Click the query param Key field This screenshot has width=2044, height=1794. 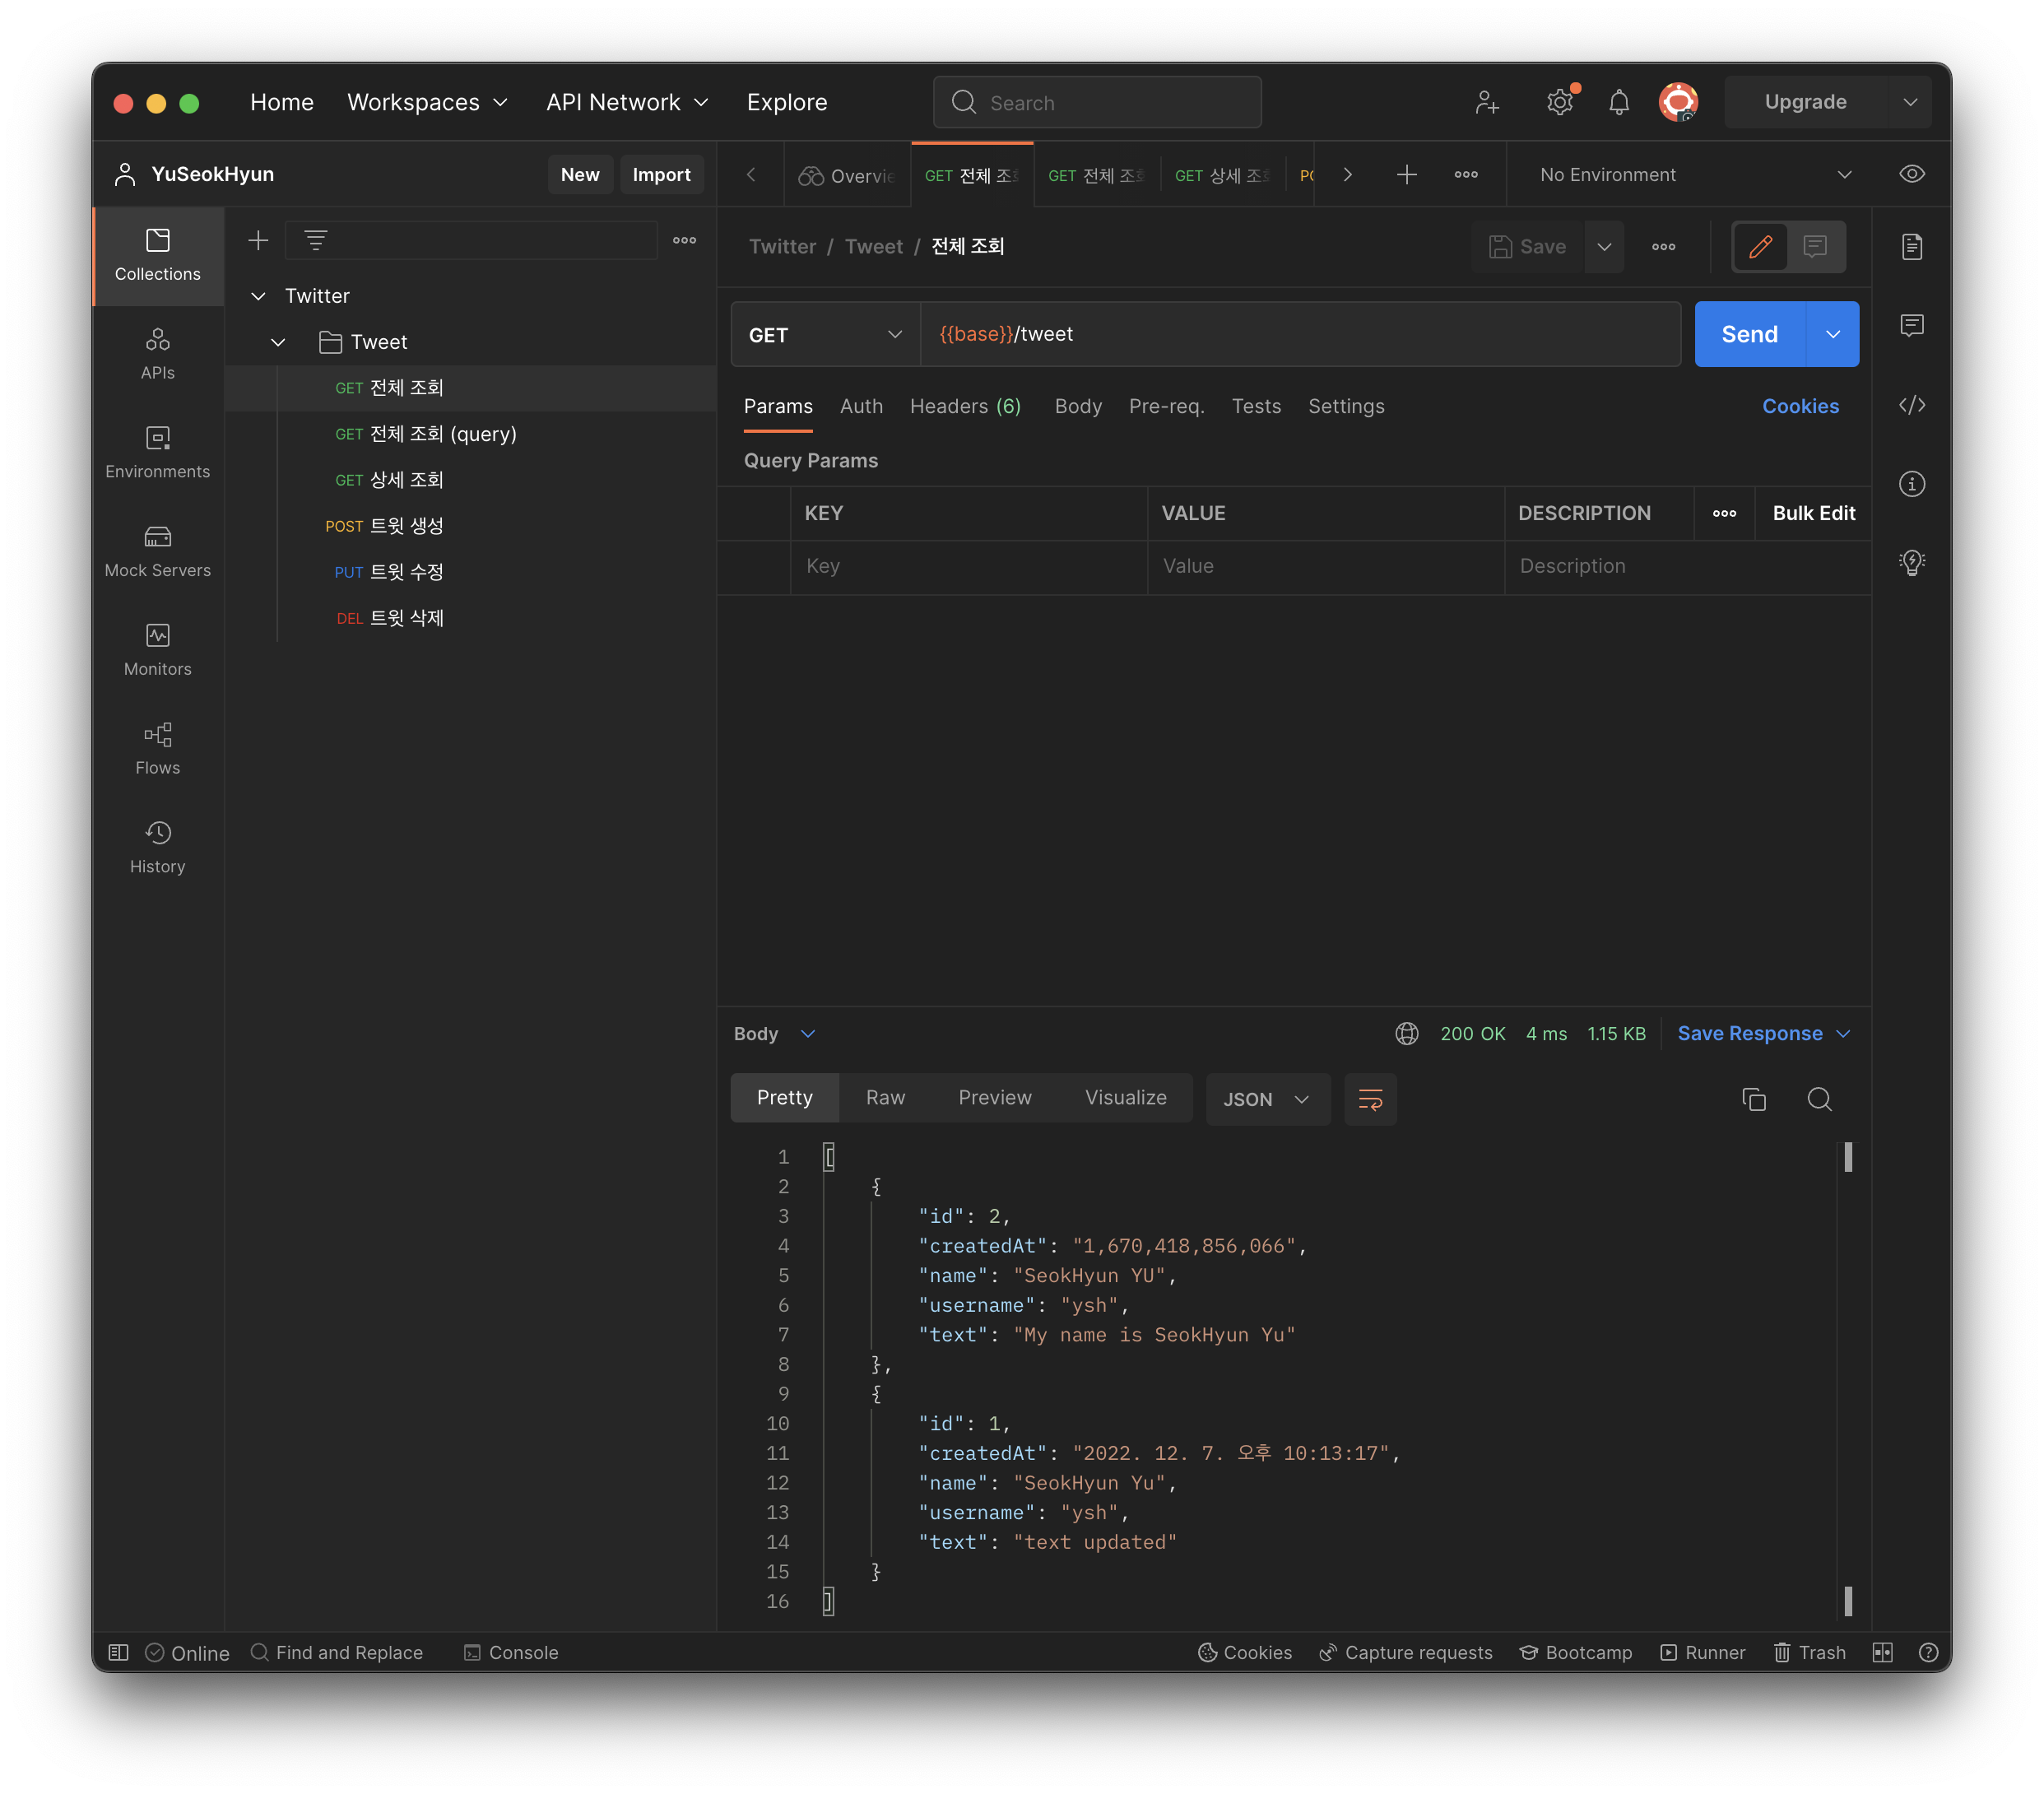click(968, 566)
